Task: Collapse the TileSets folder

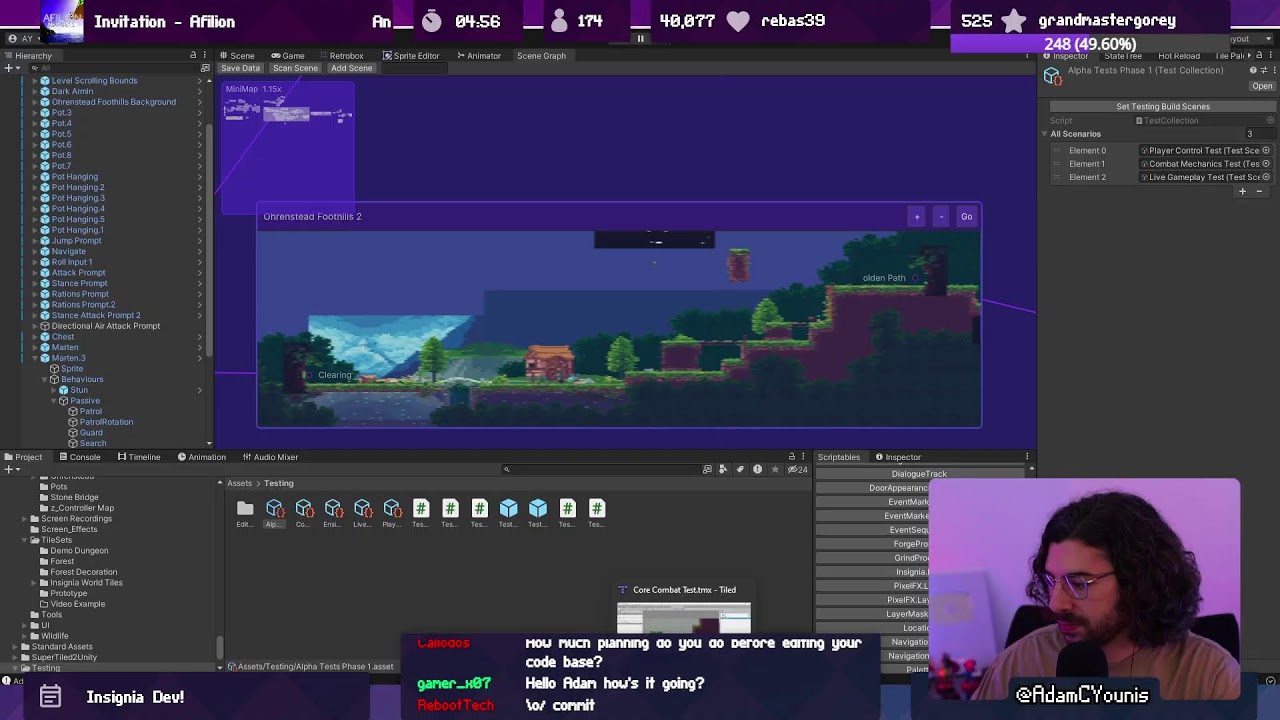Action: (25, 540)
